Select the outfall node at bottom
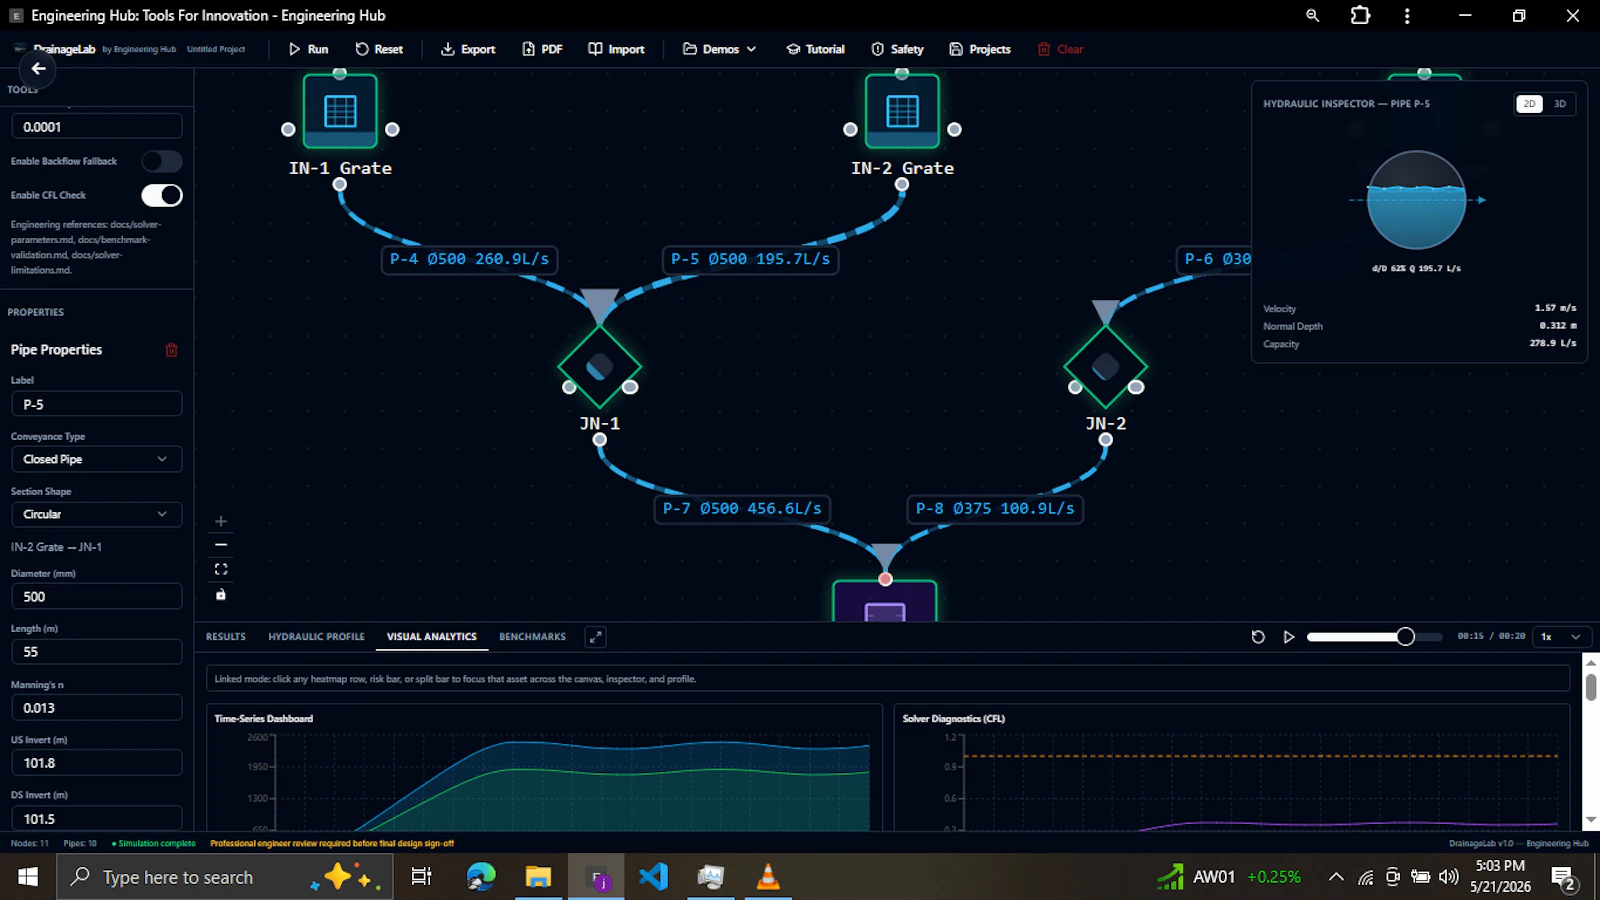Screen dimensions: 1600x900 coord(885,601)
